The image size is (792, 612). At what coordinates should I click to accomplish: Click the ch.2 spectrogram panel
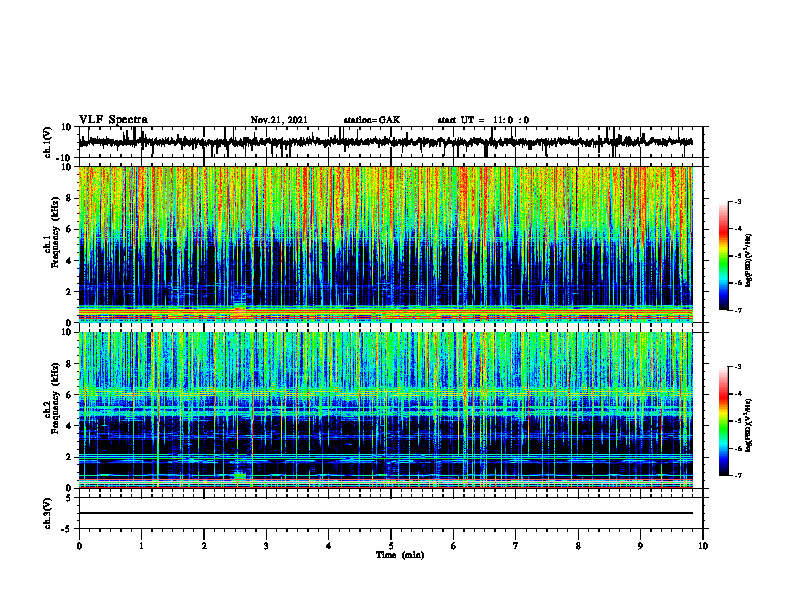[386, 410]
